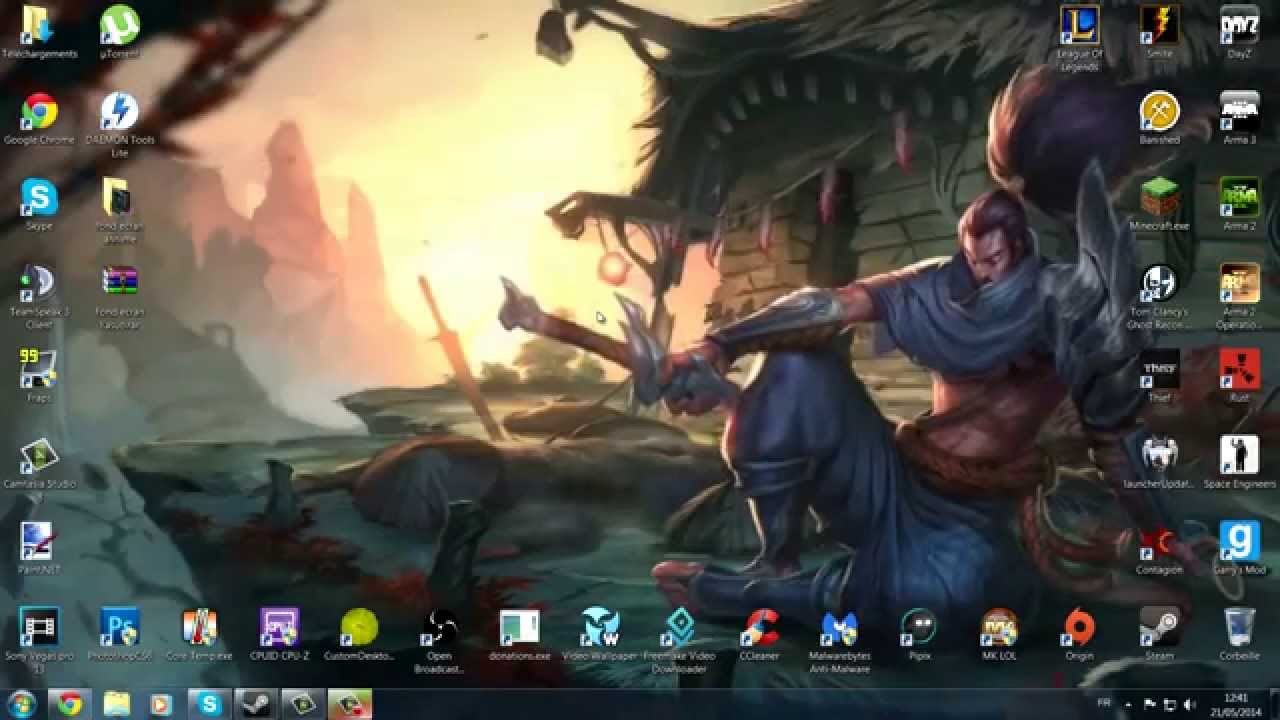Screen dimensions: 1280x720
Task: Select the Thief game icon
Action: coord(1159,376)
